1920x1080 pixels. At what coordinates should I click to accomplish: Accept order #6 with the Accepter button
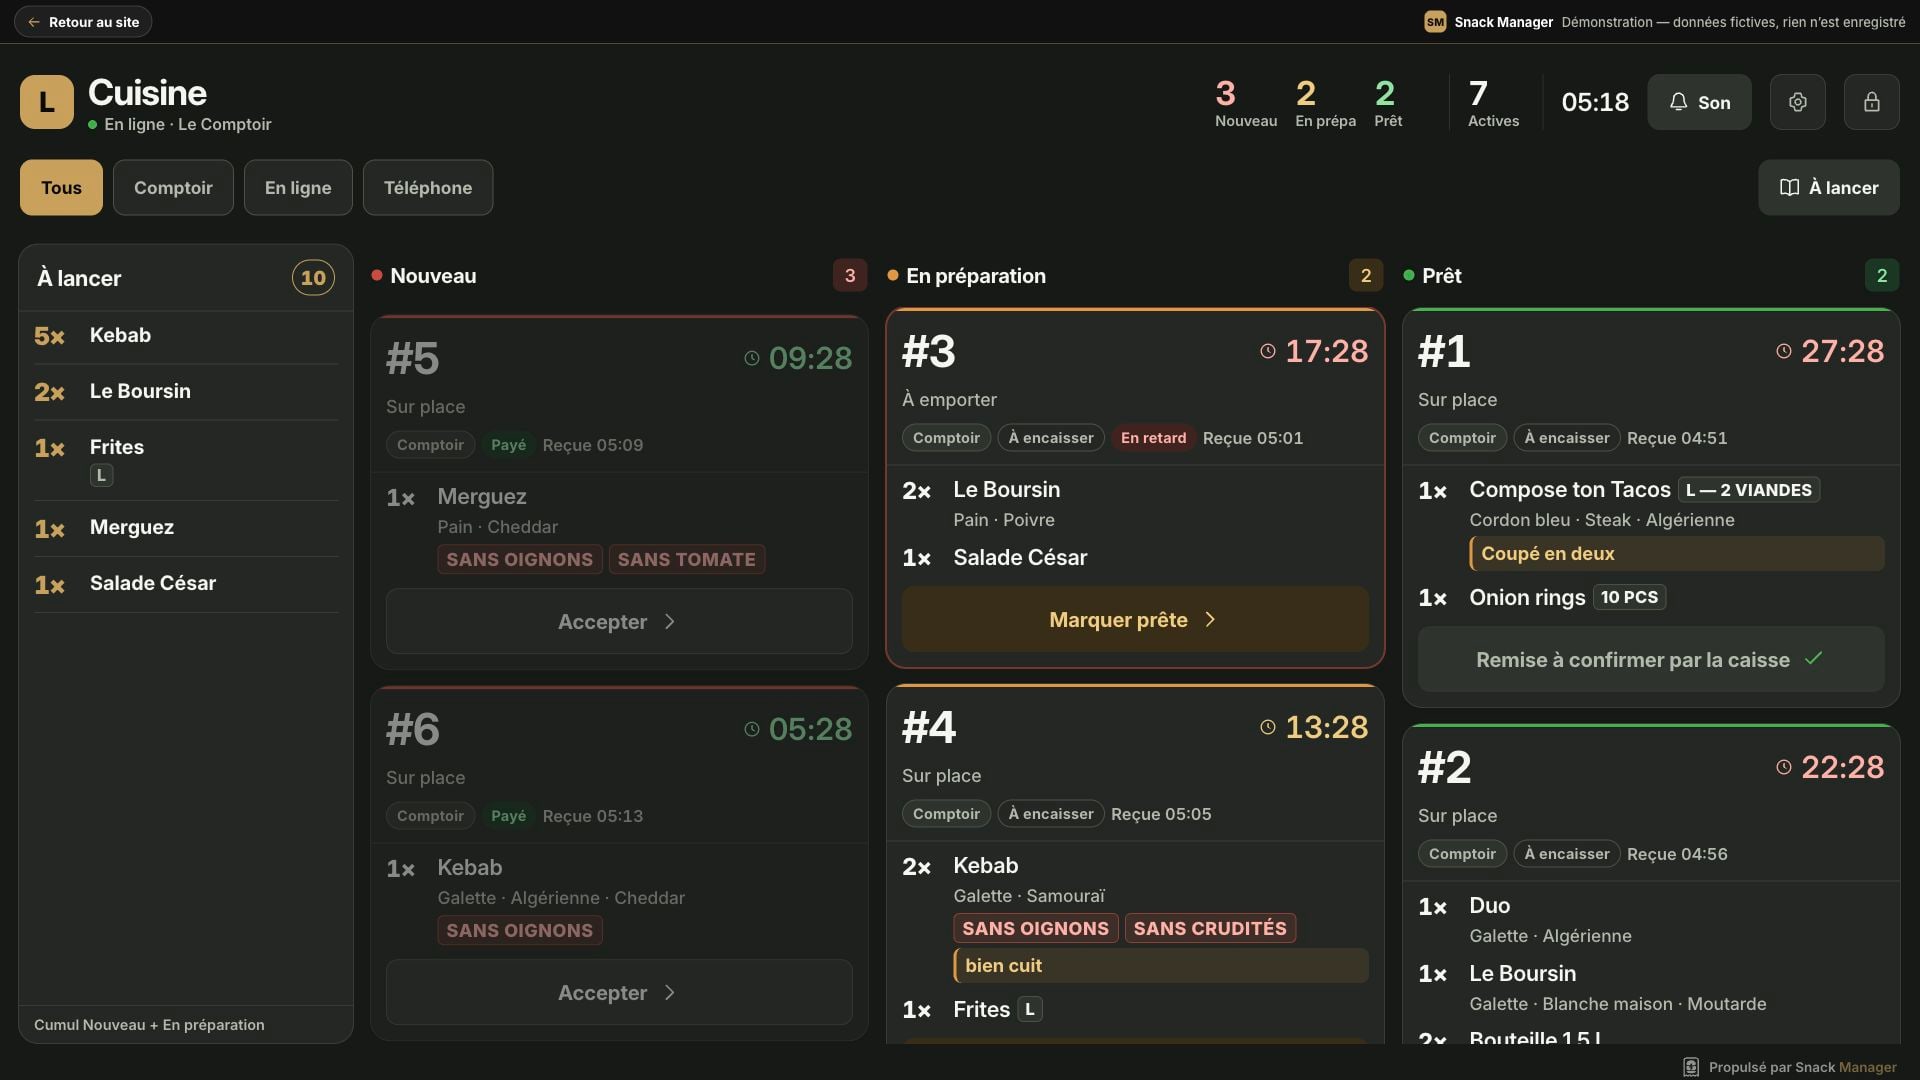coord(619,992)
